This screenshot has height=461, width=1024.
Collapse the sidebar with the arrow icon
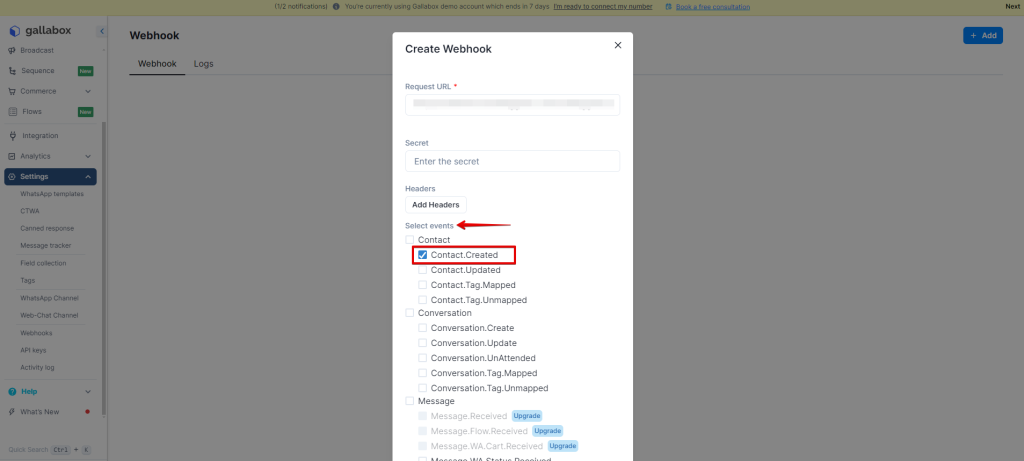[x=101, y=32]
